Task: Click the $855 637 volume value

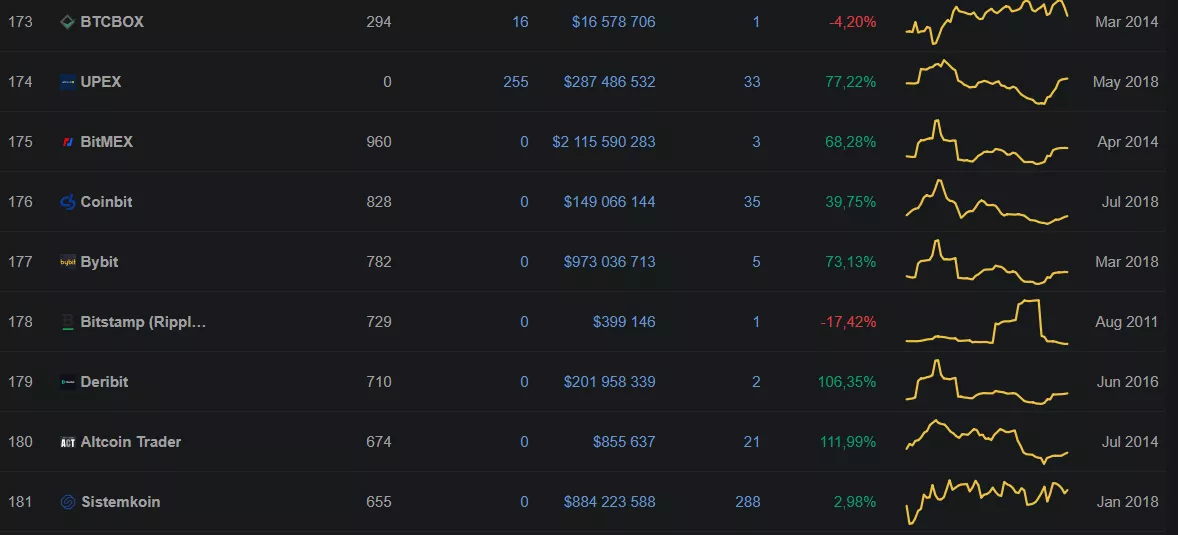Action: click(x=624, y=442)
